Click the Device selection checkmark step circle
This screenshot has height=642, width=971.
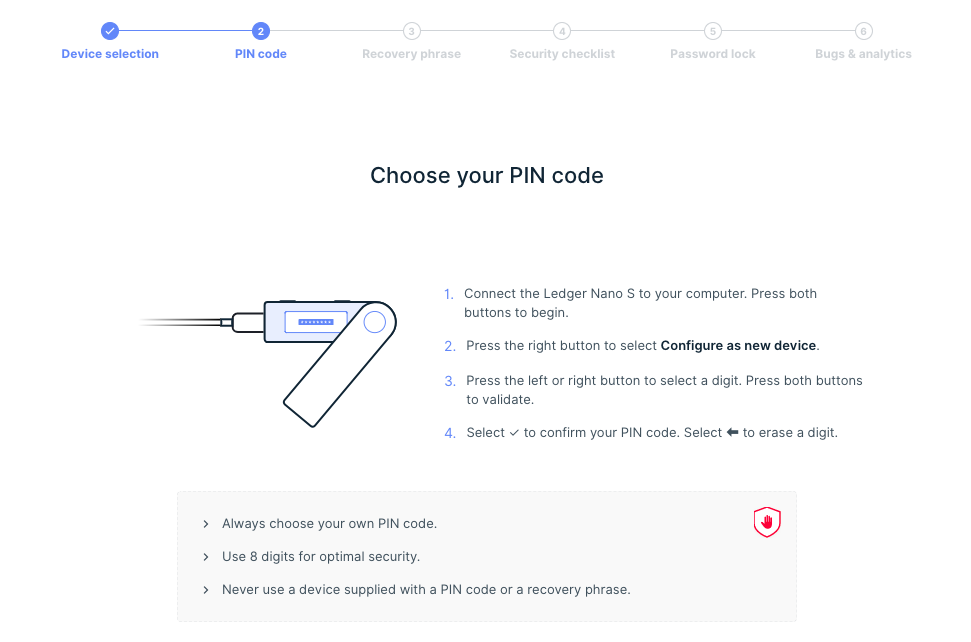[x=110, y=31]
